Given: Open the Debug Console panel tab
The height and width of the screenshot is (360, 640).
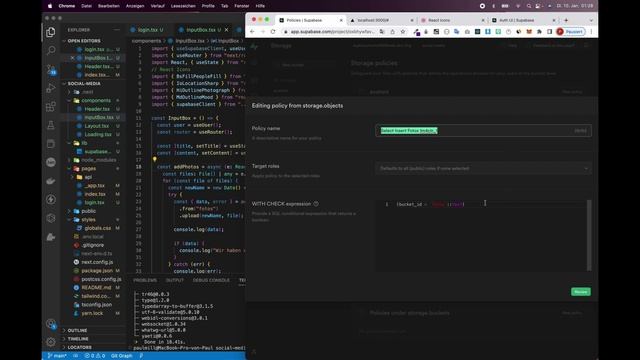Looking at the screenshot, I should coord(211,280).
